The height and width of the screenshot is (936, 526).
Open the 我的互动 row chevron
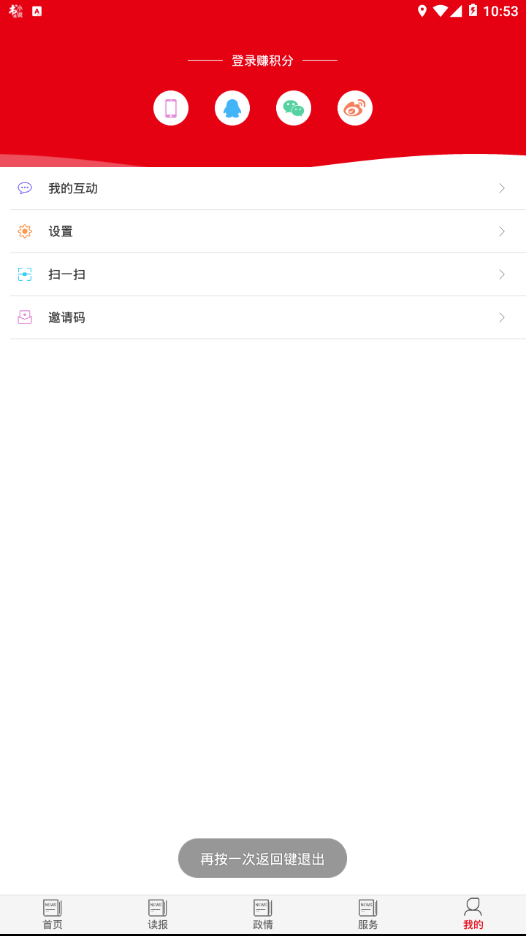click(x=502, y=188)
